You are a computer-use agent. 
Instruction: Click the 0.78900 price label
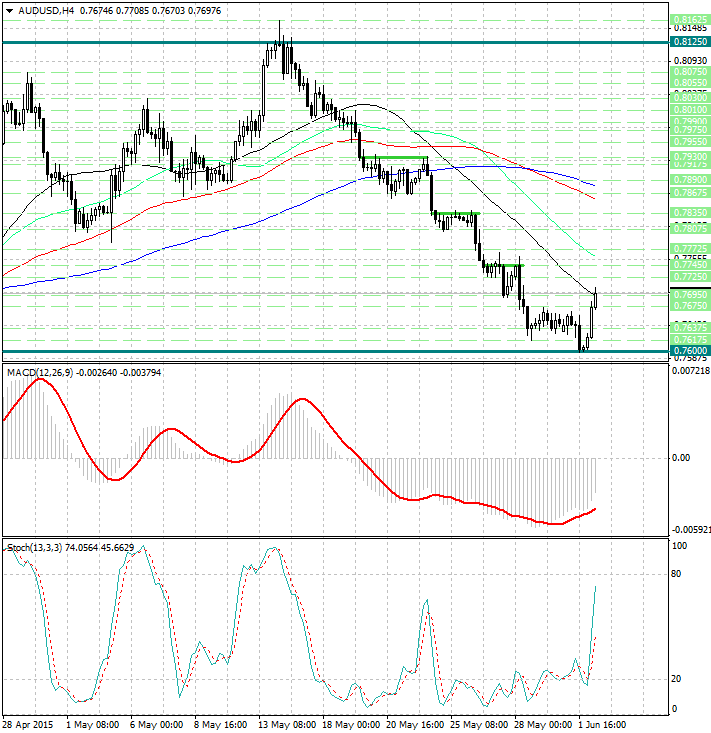690,180
